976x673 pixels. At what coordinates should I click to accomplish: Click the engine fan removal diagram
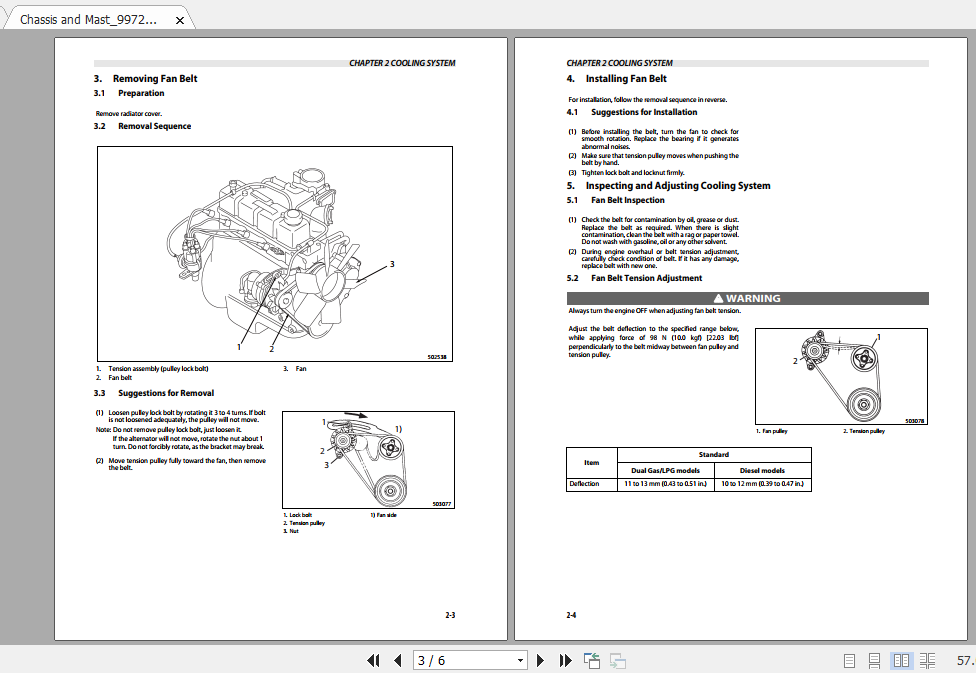(x=274, y=253)
